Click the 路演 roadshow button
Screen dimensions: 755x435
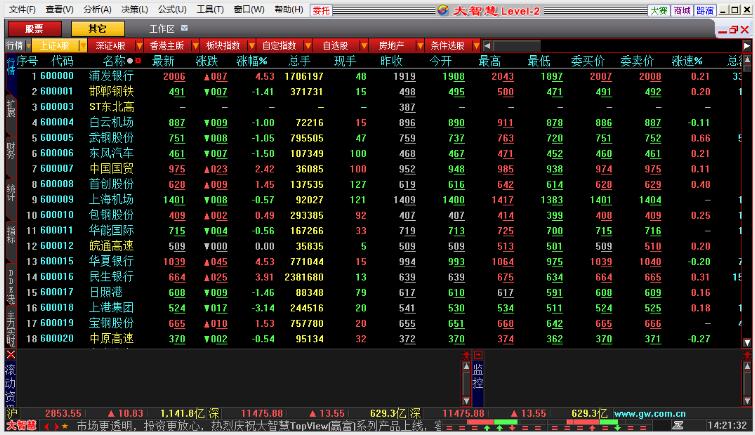705,10
